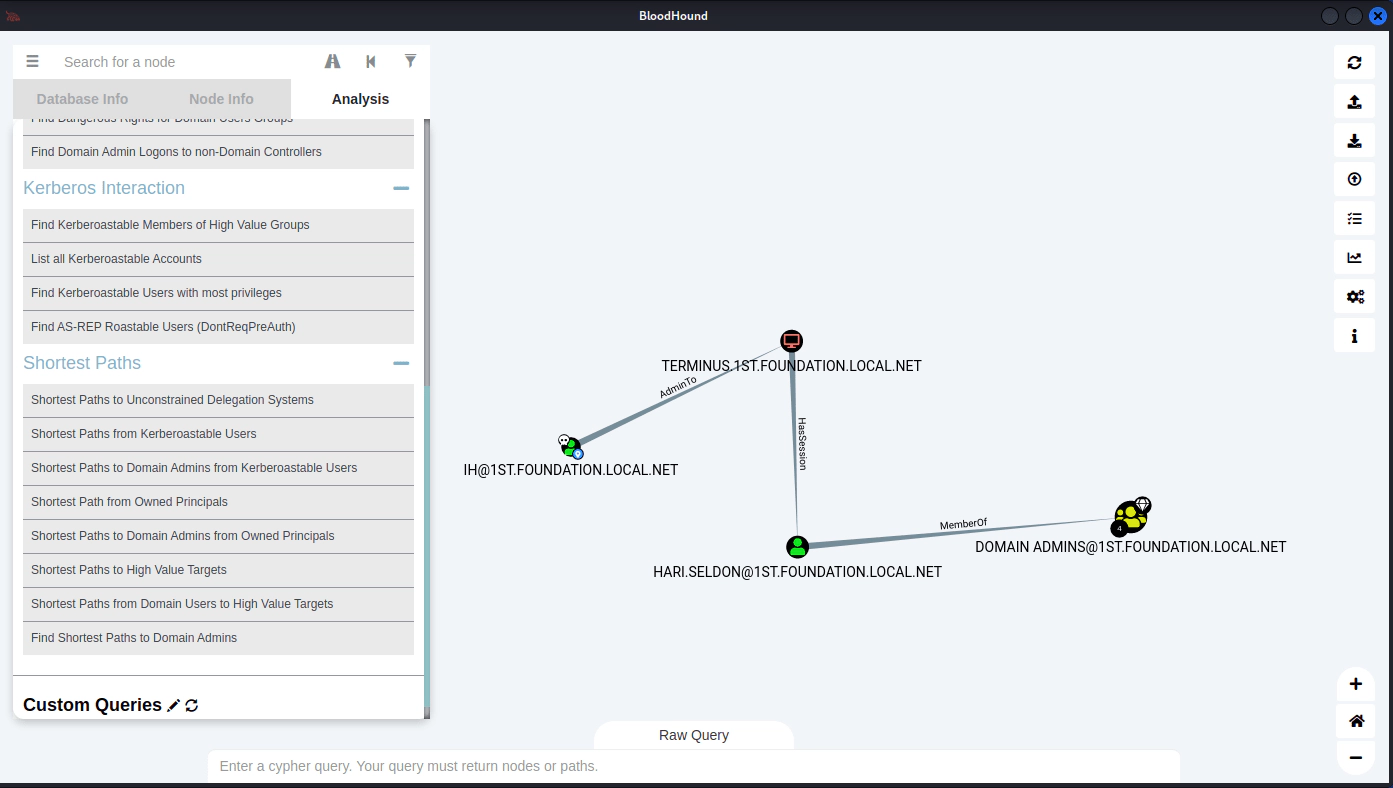Reset graph view with home icon
Image resolution: width=1393 pixels, height=788 pixels.
(x=1356, y=721)
